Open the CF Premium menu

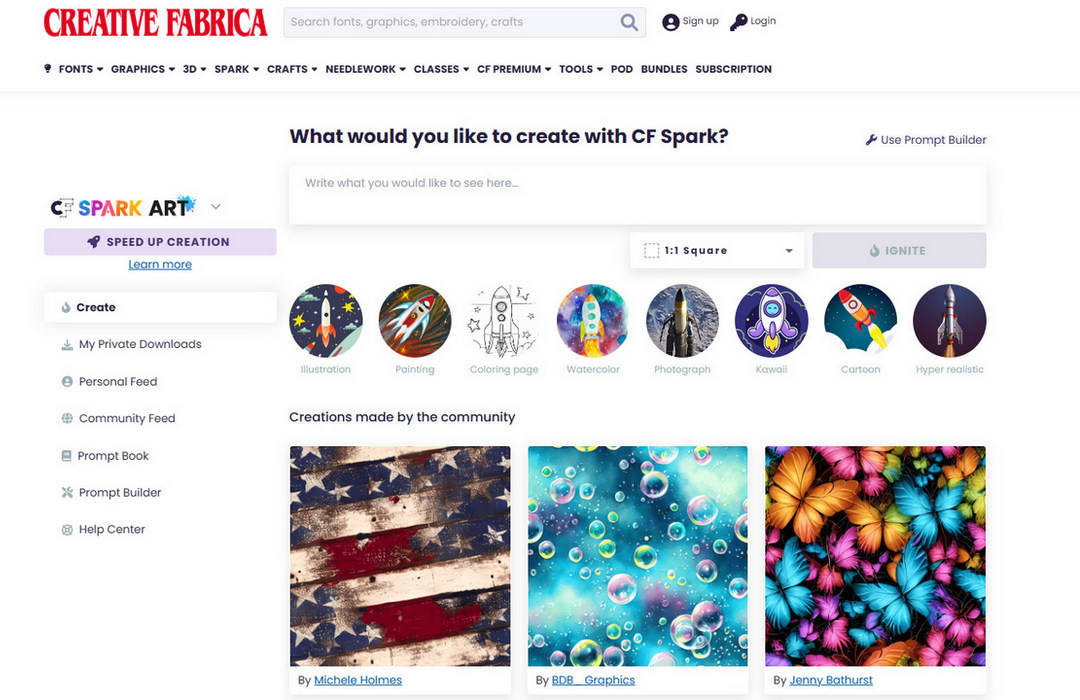514,69
